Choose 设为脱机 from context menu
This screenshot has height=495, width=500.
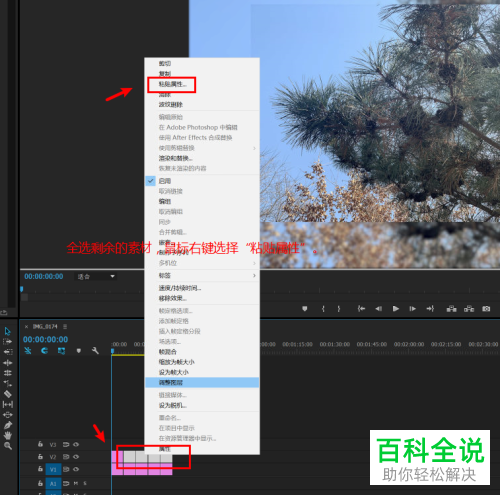pos(173,406)
